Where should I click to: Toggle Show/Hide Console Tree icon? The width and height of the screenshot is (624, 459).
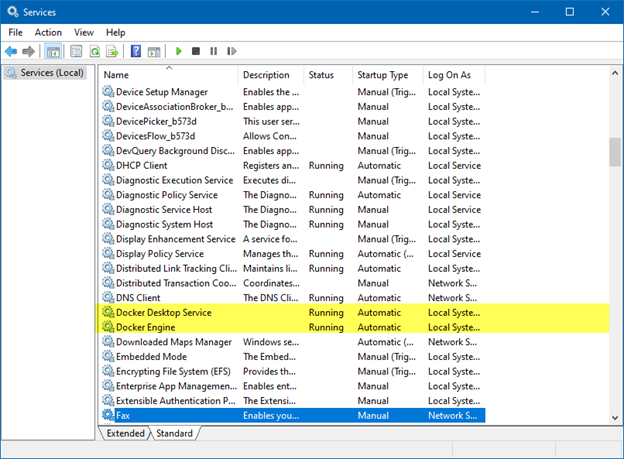tap(53, 51)
